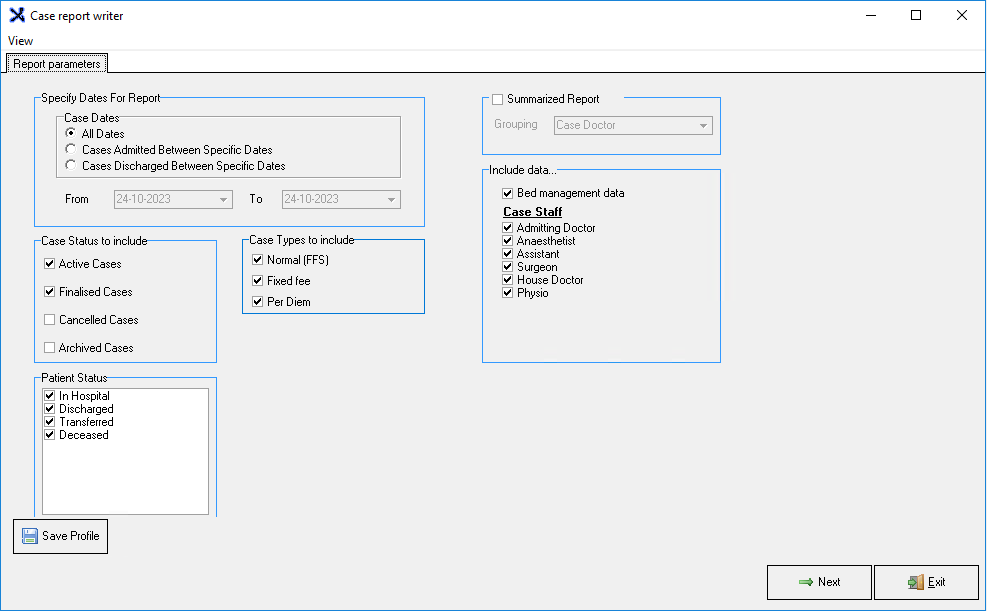Click the floppy disk icon on Save Profile
The height and width of the screenshot is (611, 987).
[x=30, y=536]
